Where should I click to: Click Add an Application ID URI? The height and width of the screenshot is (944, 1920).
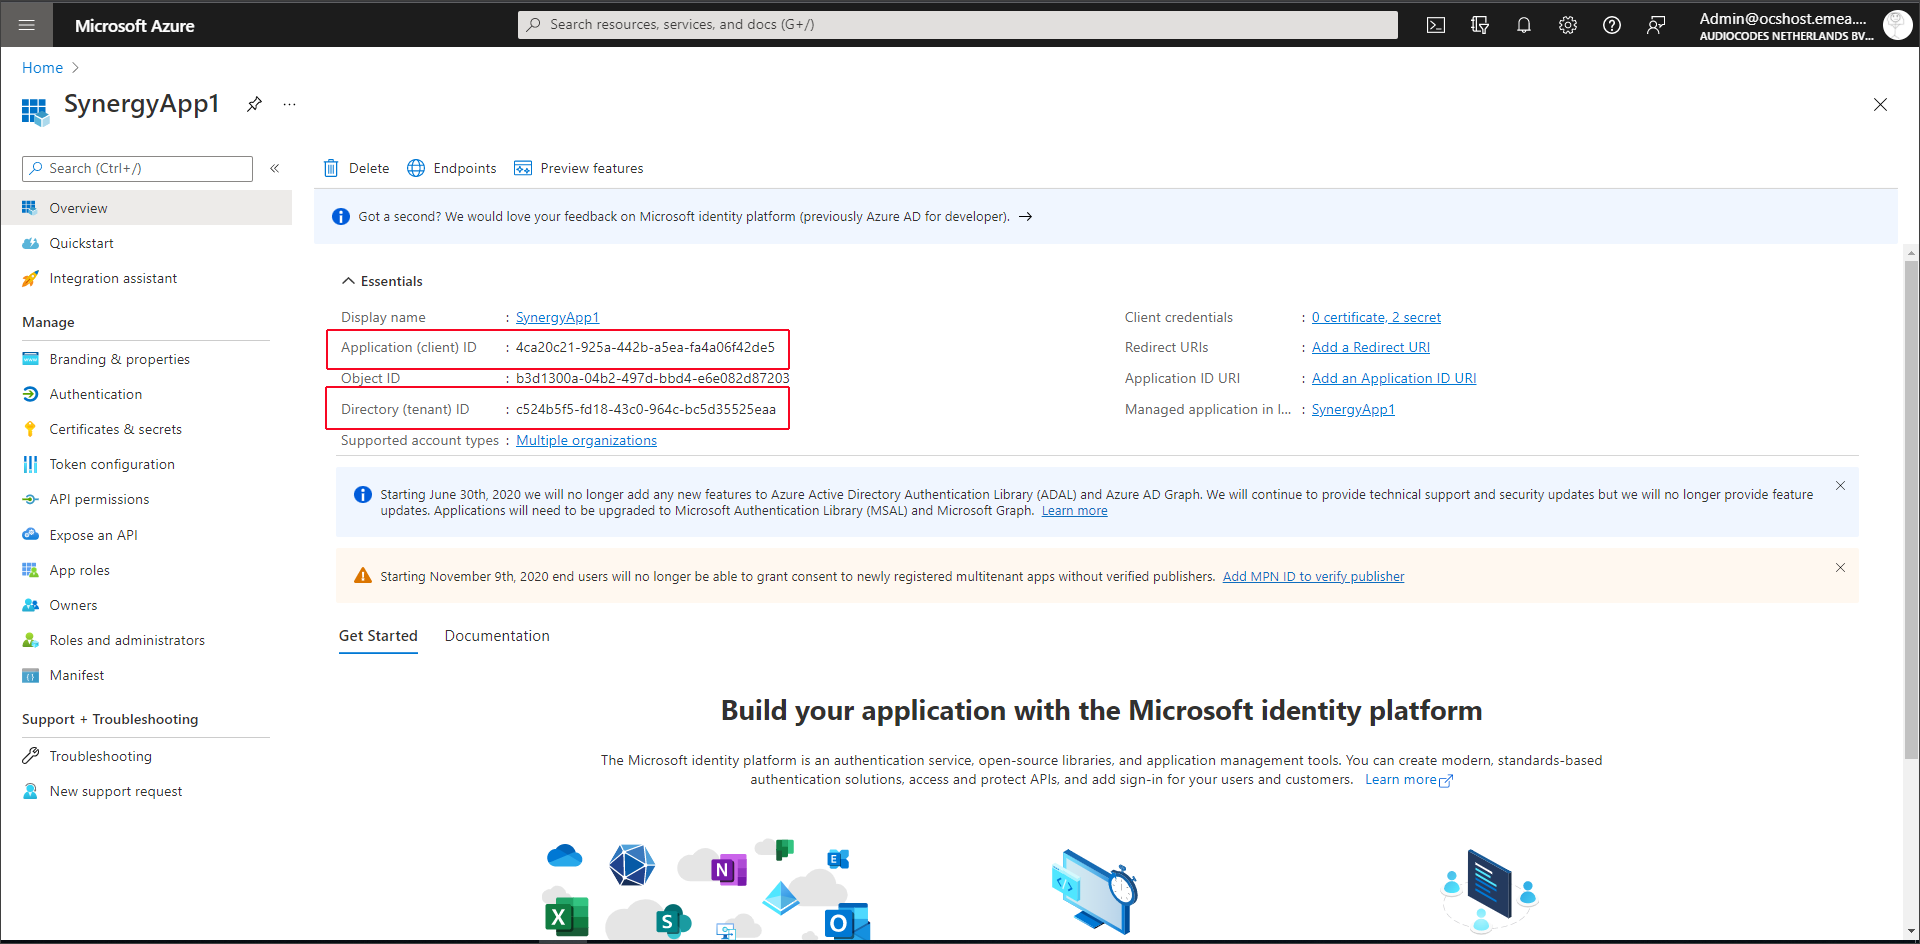(1394, 378)
